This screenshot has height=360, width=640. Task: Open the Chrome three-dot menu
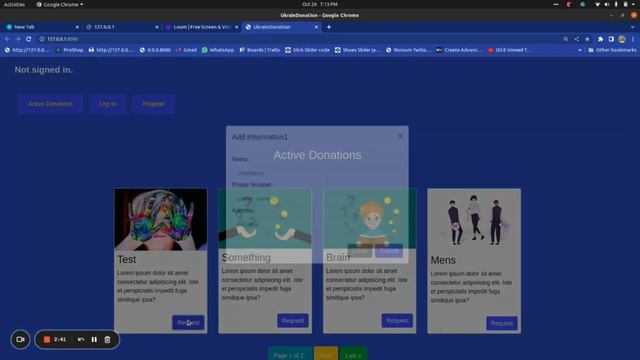[x=633, y=39]
